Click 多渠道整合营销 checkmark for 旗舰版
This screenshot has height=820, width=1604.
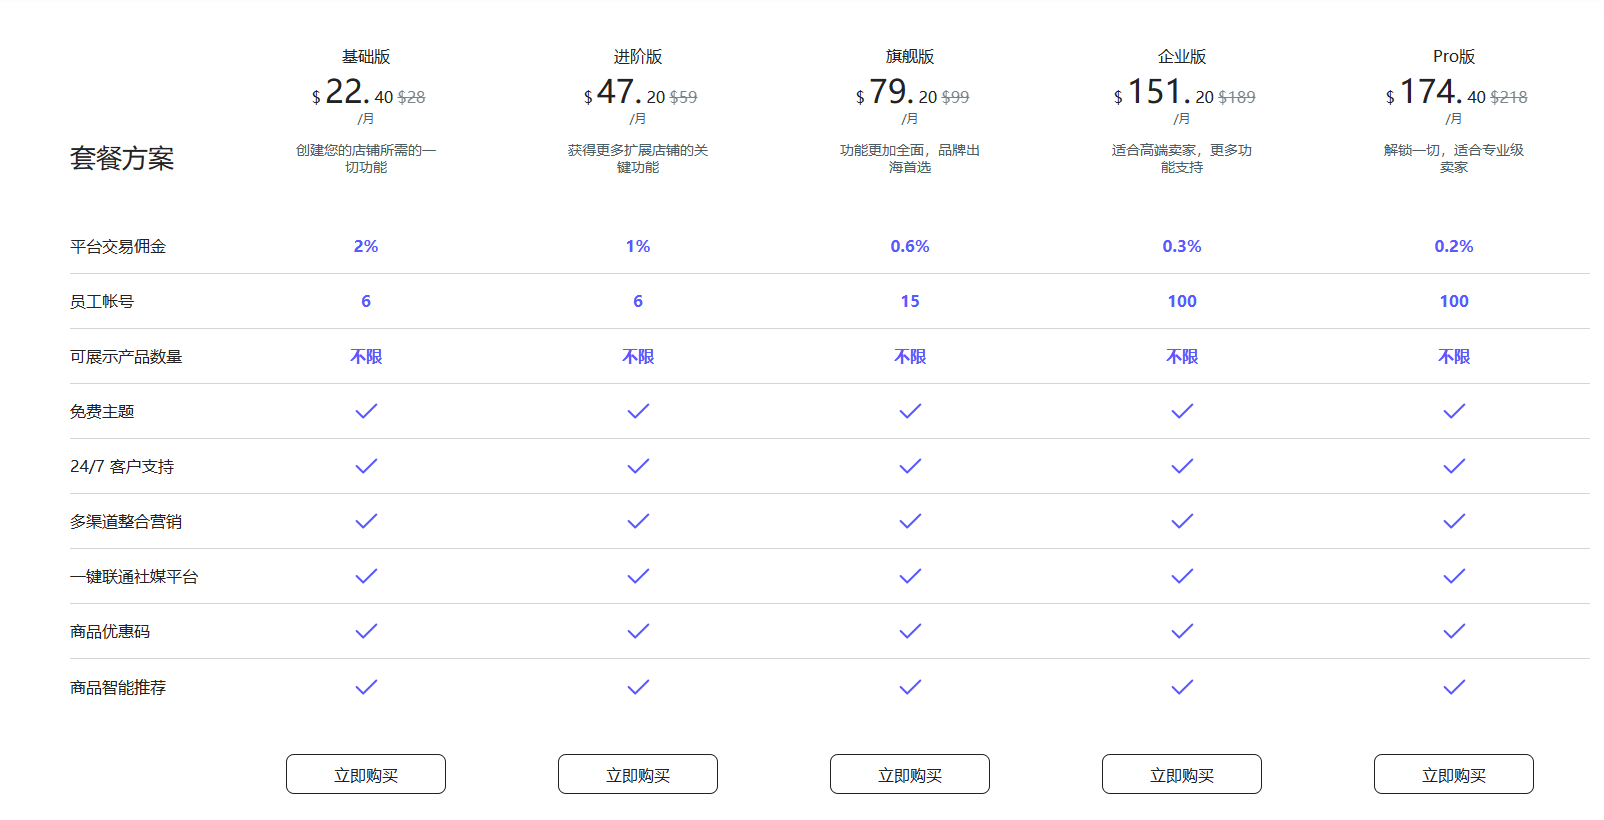click(910, 521)
